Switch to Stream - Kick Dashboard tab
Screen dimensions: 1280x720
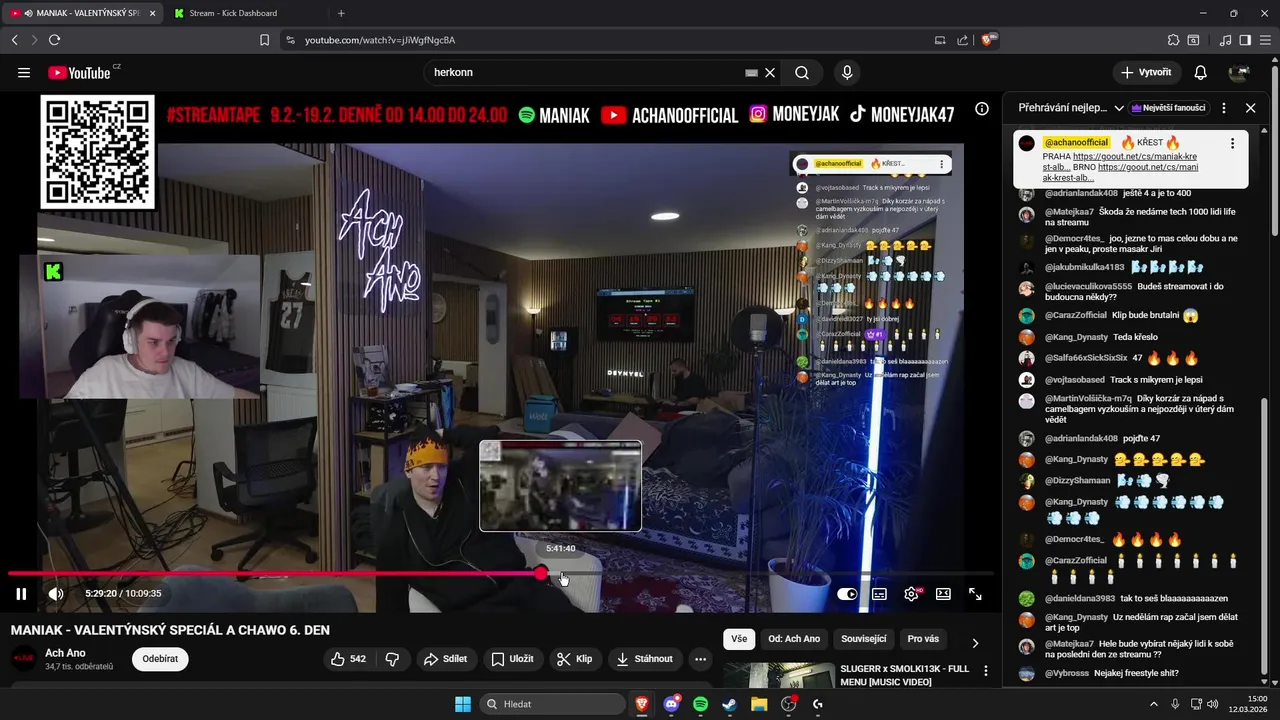(232, 13)
